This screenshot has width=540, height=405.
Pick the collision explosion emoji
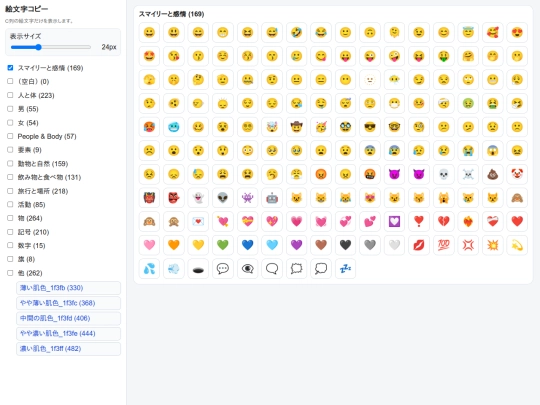[x=492, y=245]
